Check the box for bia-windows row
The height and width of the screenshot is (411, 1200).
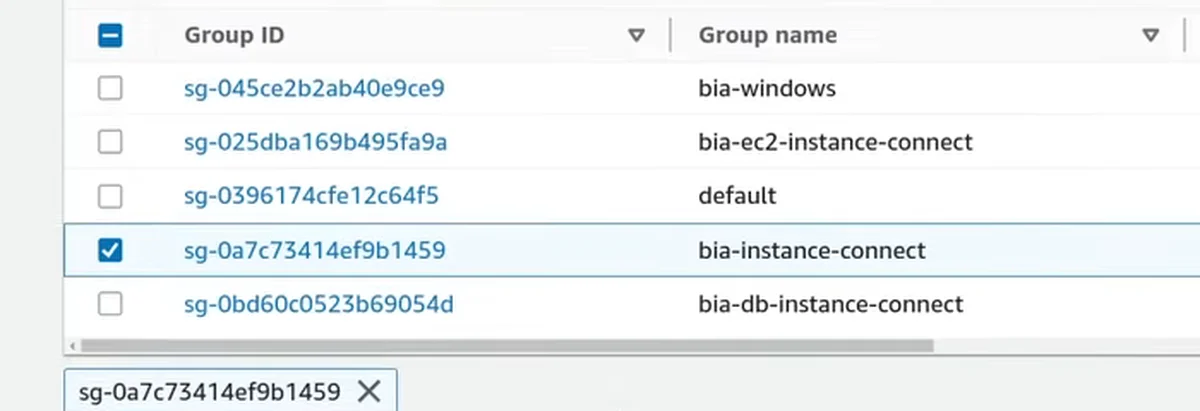tap(110, 88)
